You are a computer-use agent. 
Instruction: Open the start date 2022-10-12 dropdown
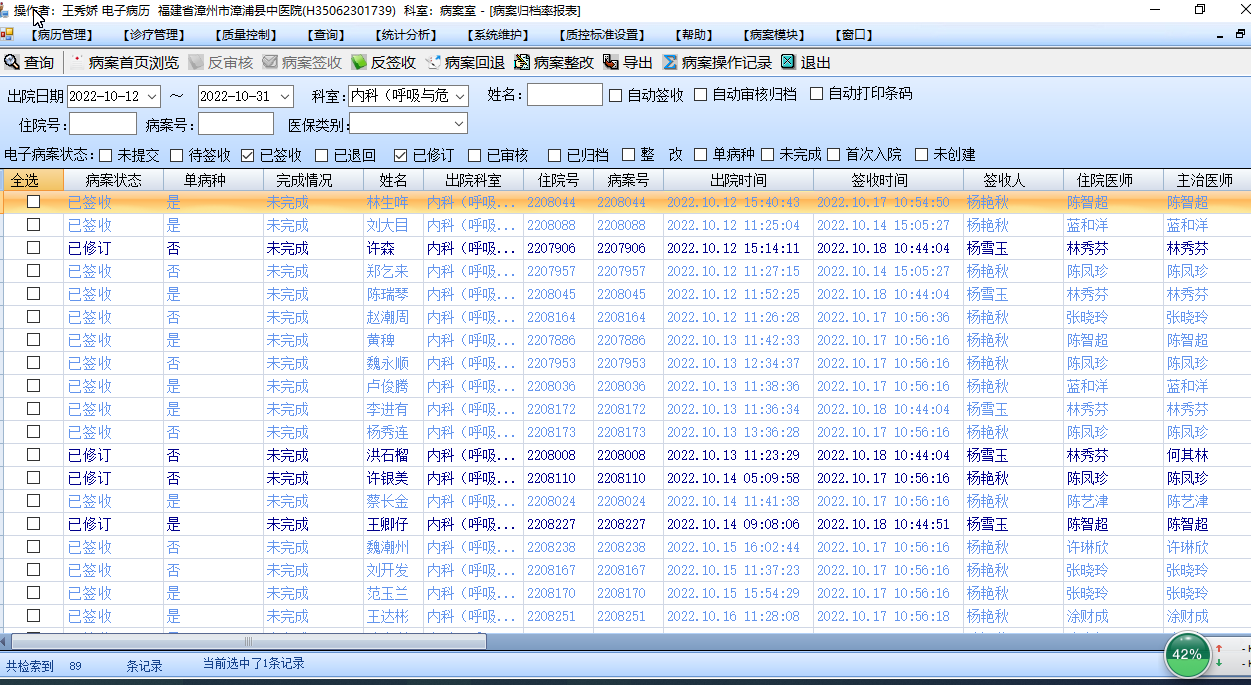pyautogui.click(x=151, y=96)
